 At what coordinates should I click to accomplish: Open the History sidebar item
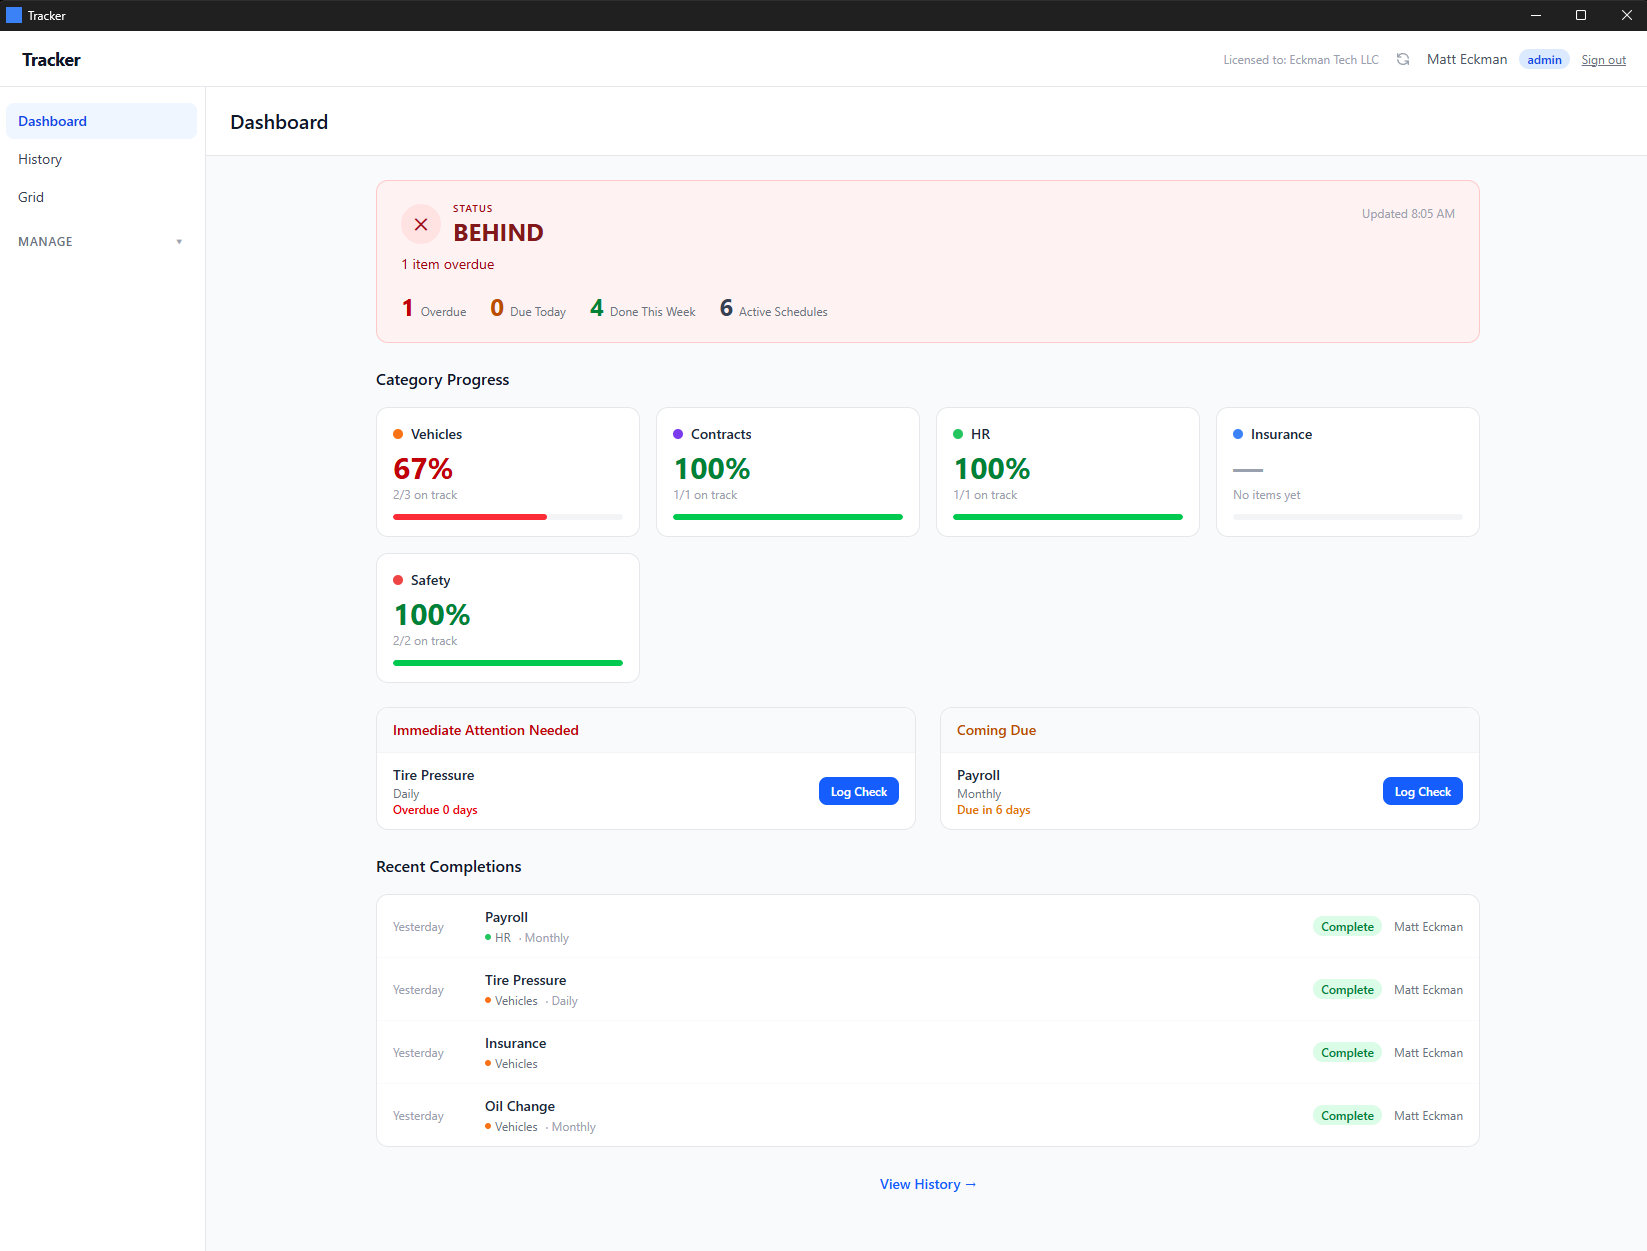pos(101,159)
